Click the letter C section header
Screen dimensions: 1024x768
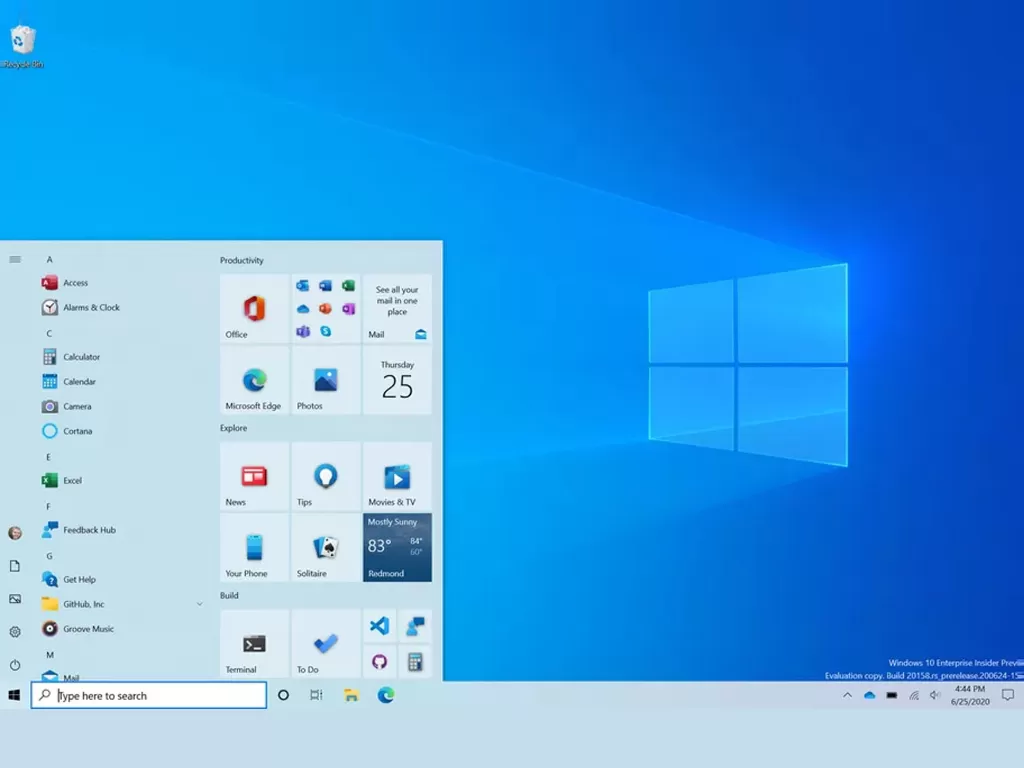click(49, 334)
